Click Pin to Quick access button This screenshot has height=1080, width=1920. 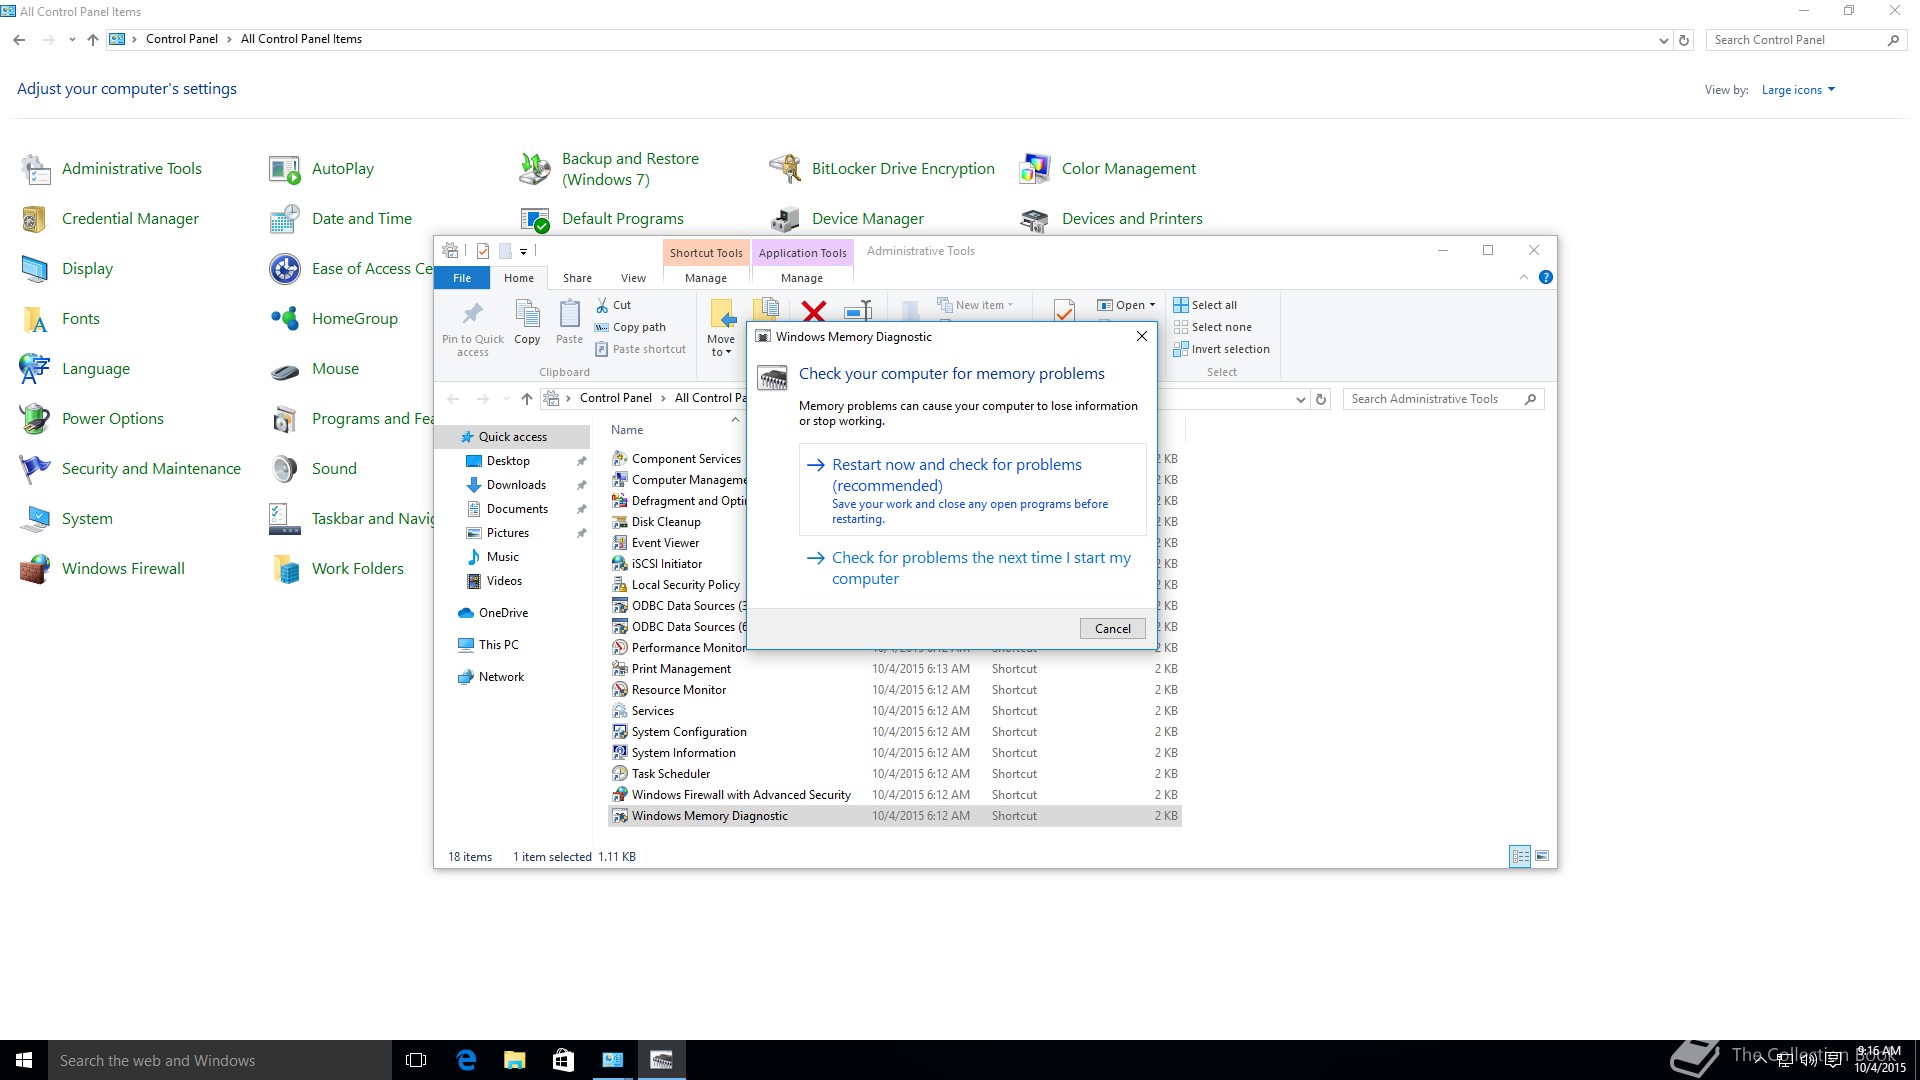click(x=473, y=329)
